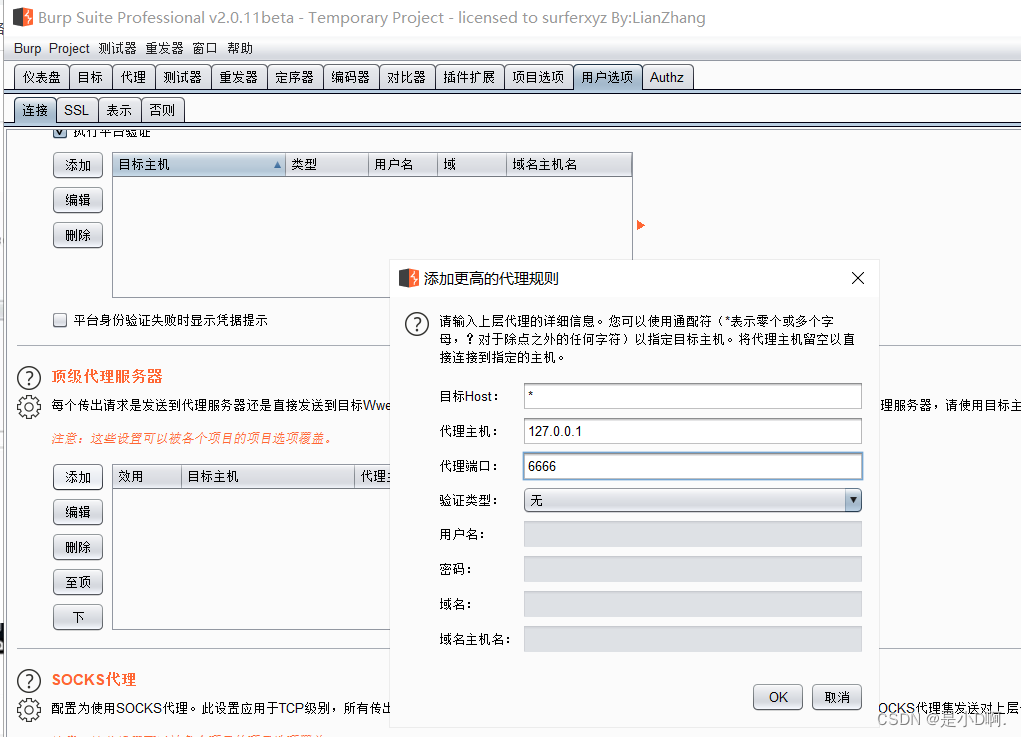Viewport: 1021px width, 737px height.
Task: Click the 至顶 button
Action: tap(78, 583)
